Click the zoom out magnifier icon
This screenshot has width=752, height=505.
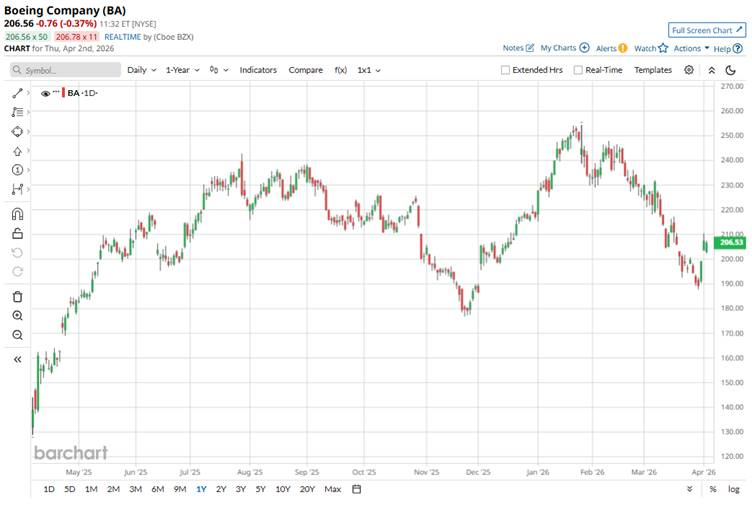pyautogui.click(x=17, y=335)
